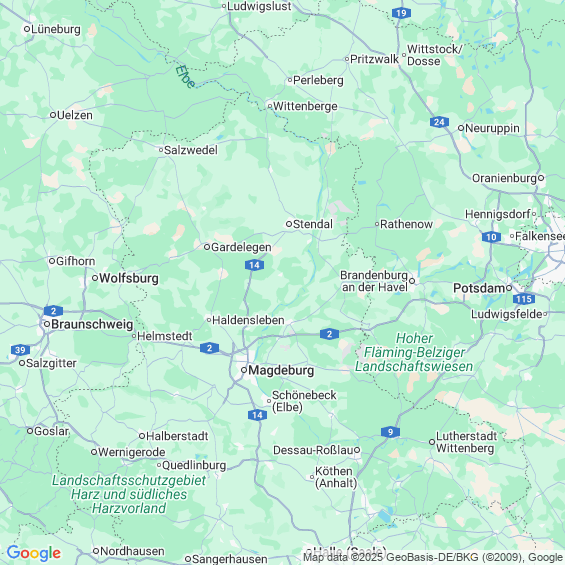The width and height of the screenshot is (565, 565).
Task: Click the Stendal town label
Action: (x=313, y=224)
